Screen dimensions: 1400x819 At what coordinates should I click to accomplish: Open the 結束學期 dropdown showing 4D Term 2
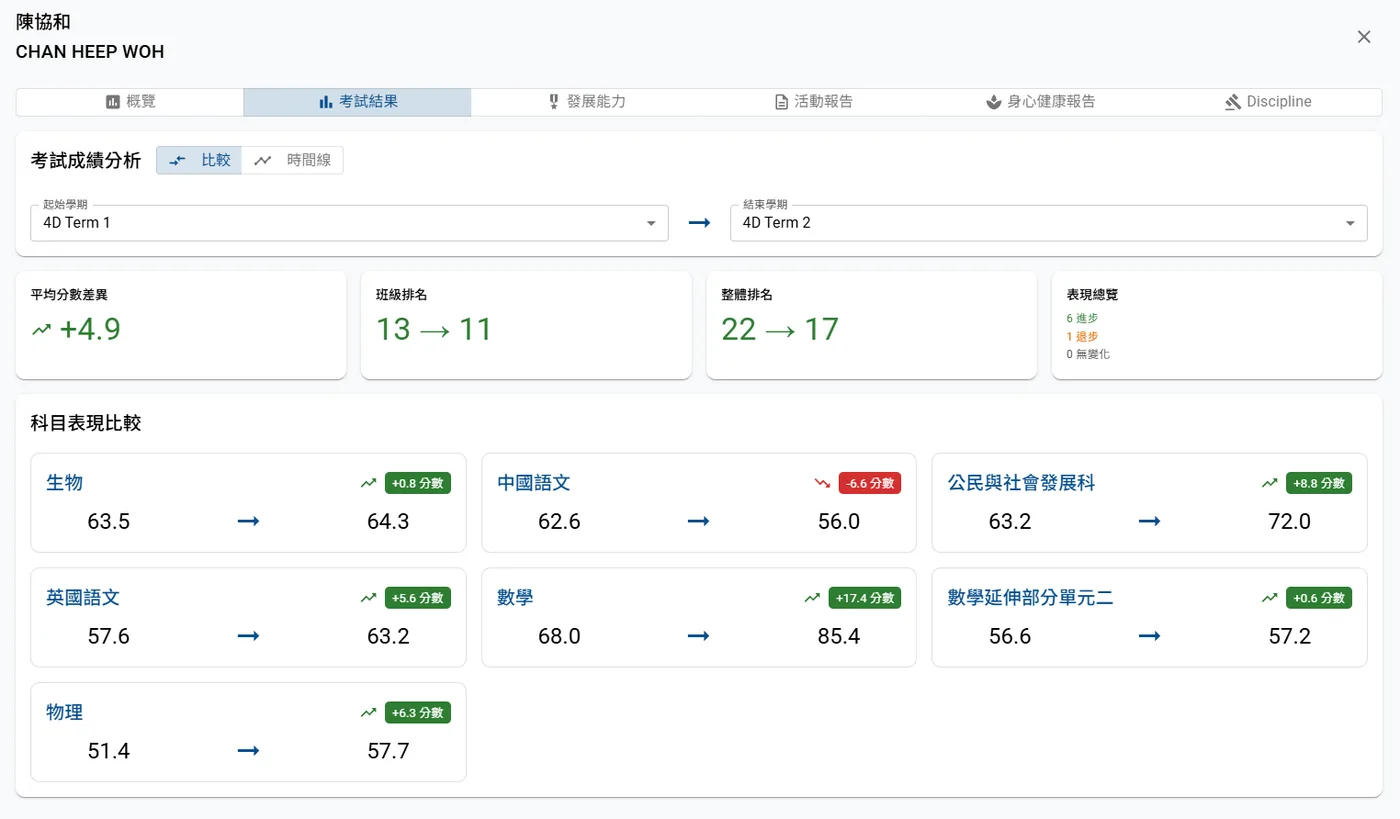1048,223
